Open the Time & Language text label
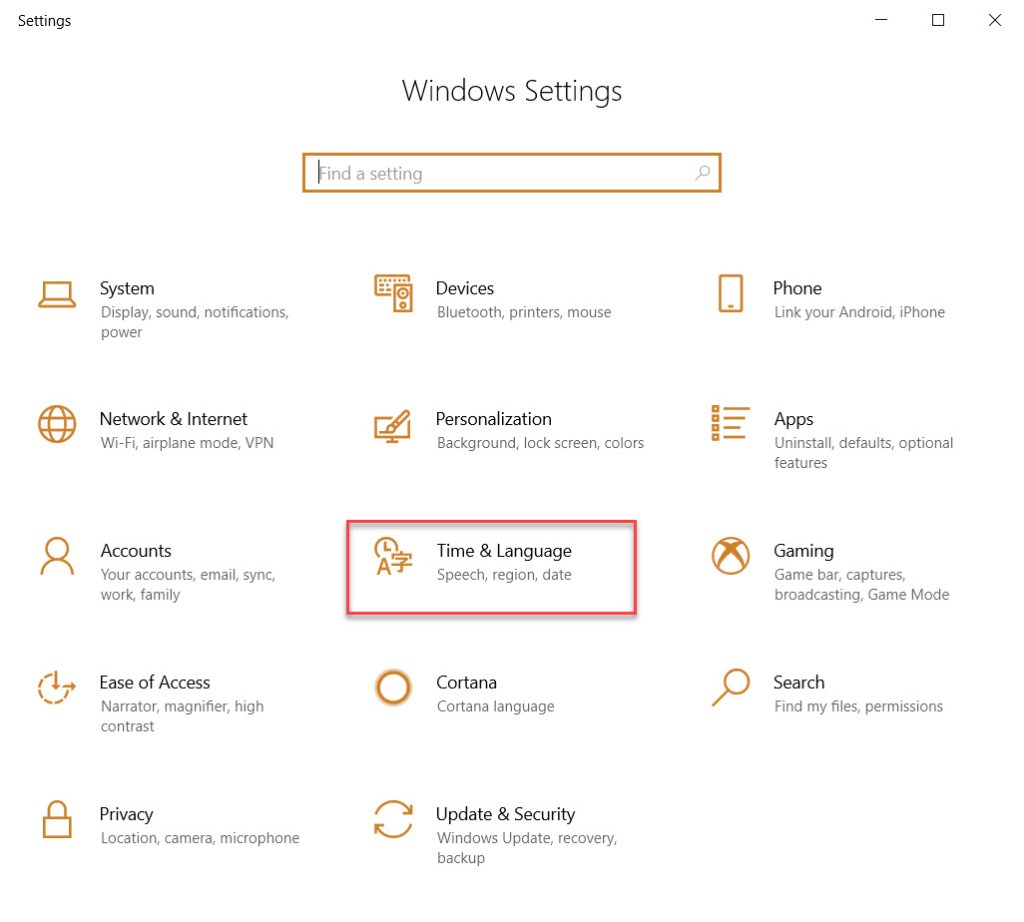The height and width of the screenshot is (922, 1024). (504, 551)
